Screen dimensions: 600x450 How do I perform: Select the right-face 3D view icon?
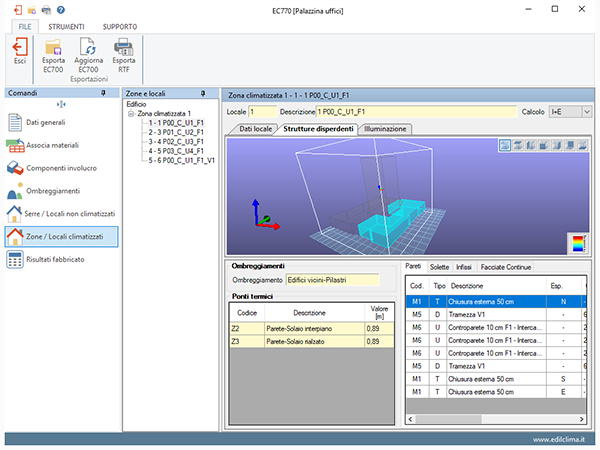coord(557,145)
